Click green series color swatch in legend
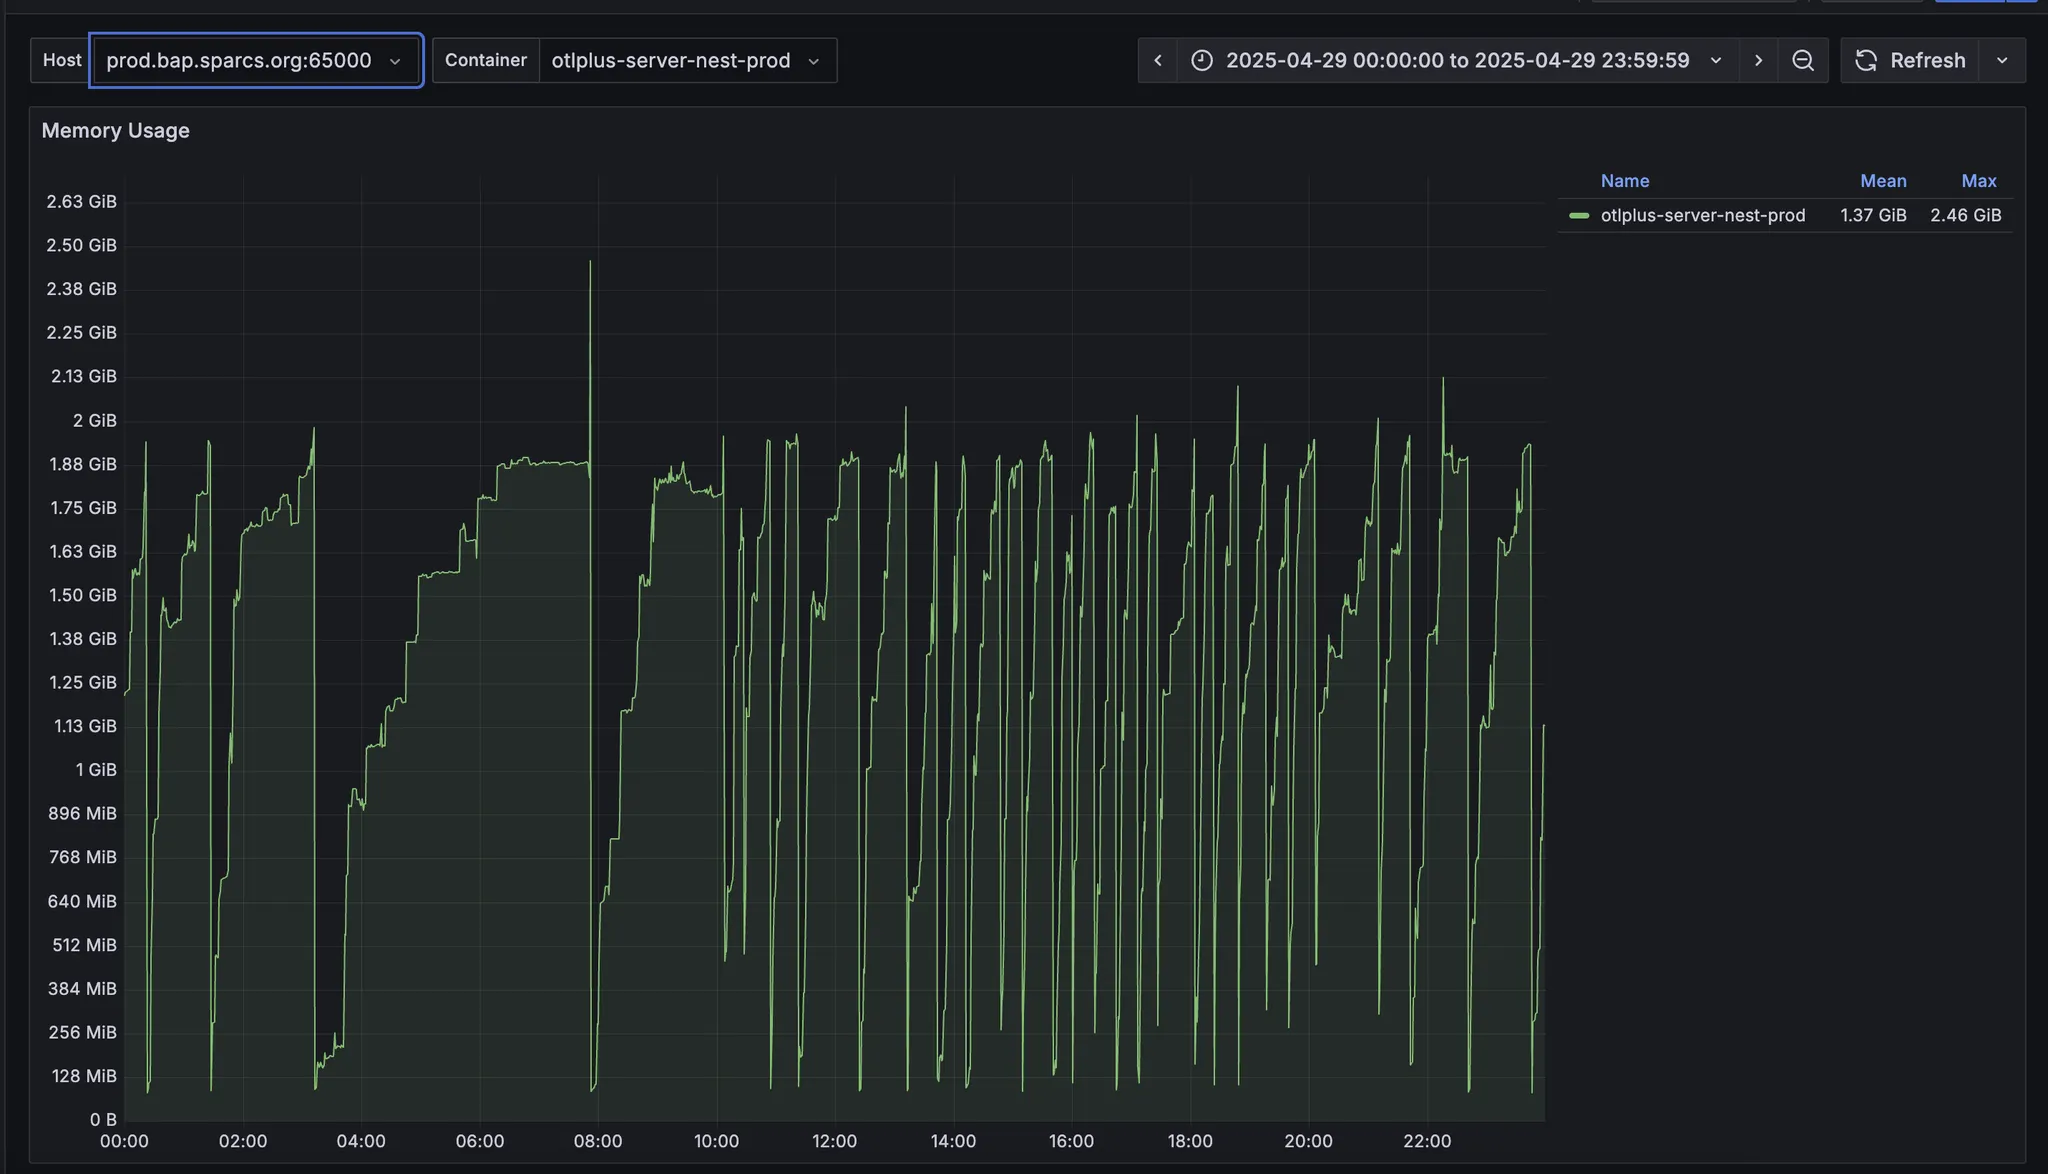The width and height of the screenshot is (2048, 1174). 1579,216
